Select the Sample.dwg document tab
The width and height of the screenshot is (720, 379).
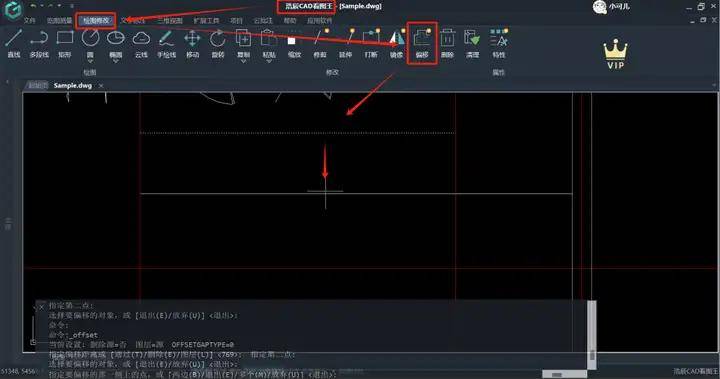point(73,85)
